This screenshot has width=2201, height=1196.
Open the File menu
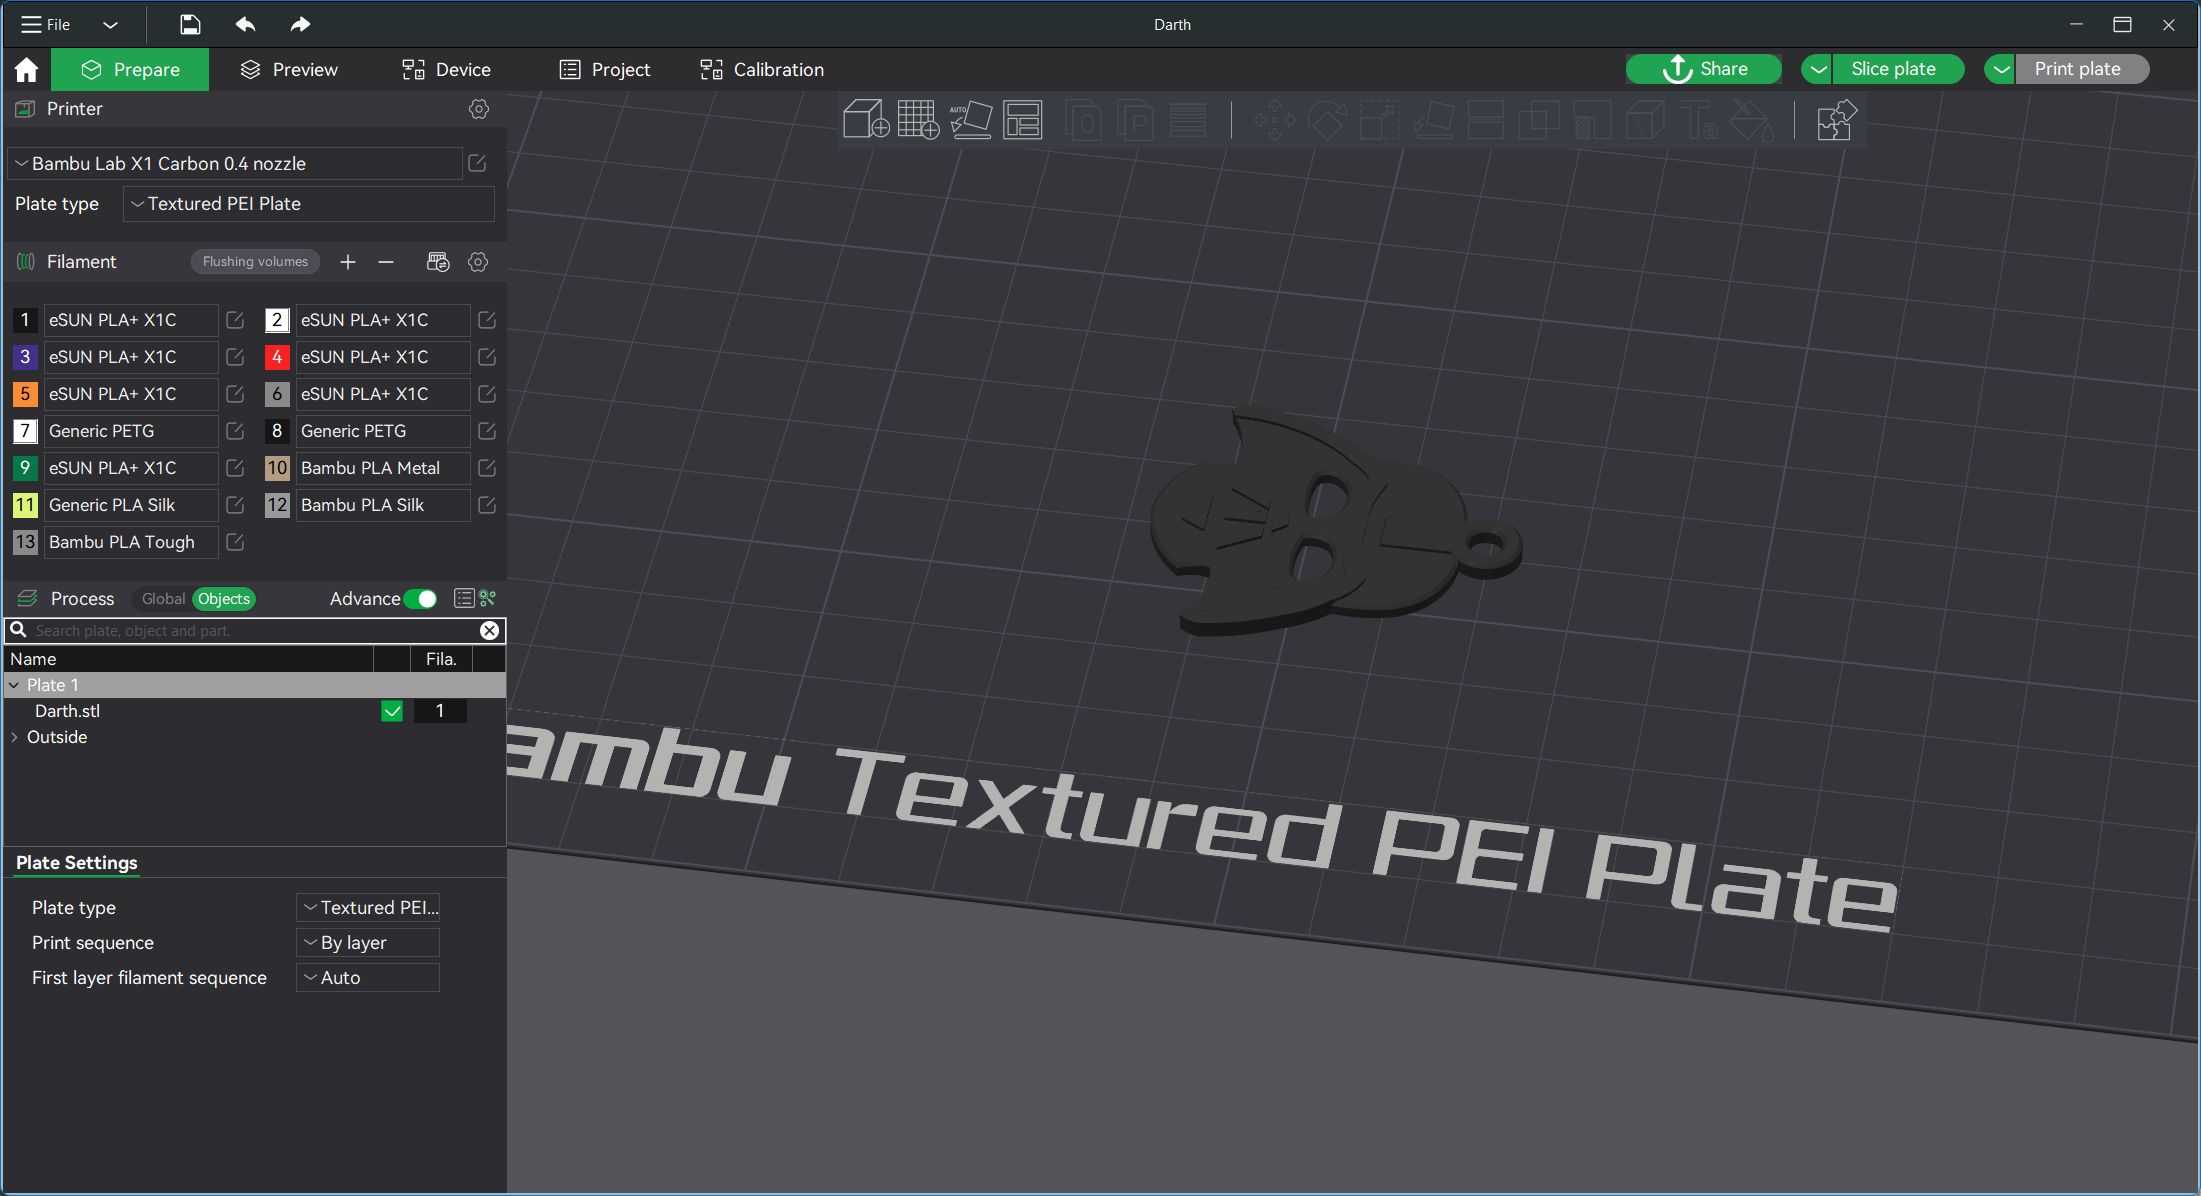point(46,24)
